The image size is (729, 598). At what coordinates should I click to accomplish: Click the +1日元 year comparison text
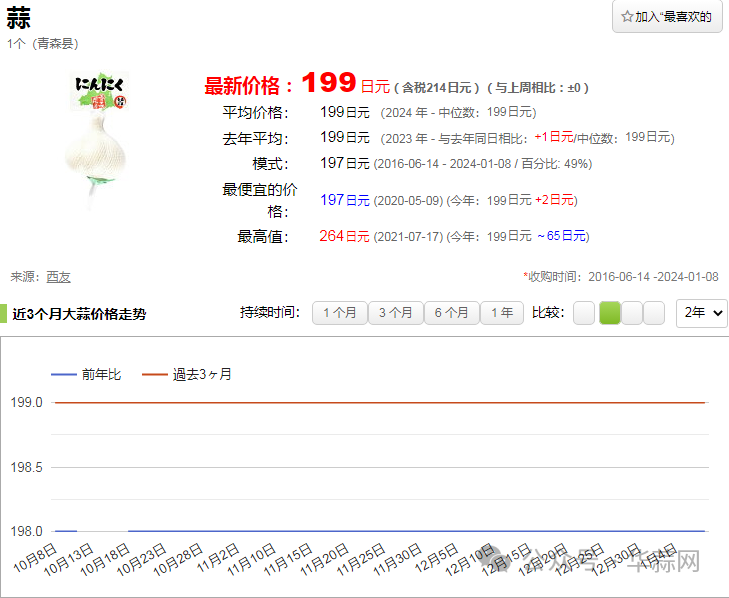[554, 137]
